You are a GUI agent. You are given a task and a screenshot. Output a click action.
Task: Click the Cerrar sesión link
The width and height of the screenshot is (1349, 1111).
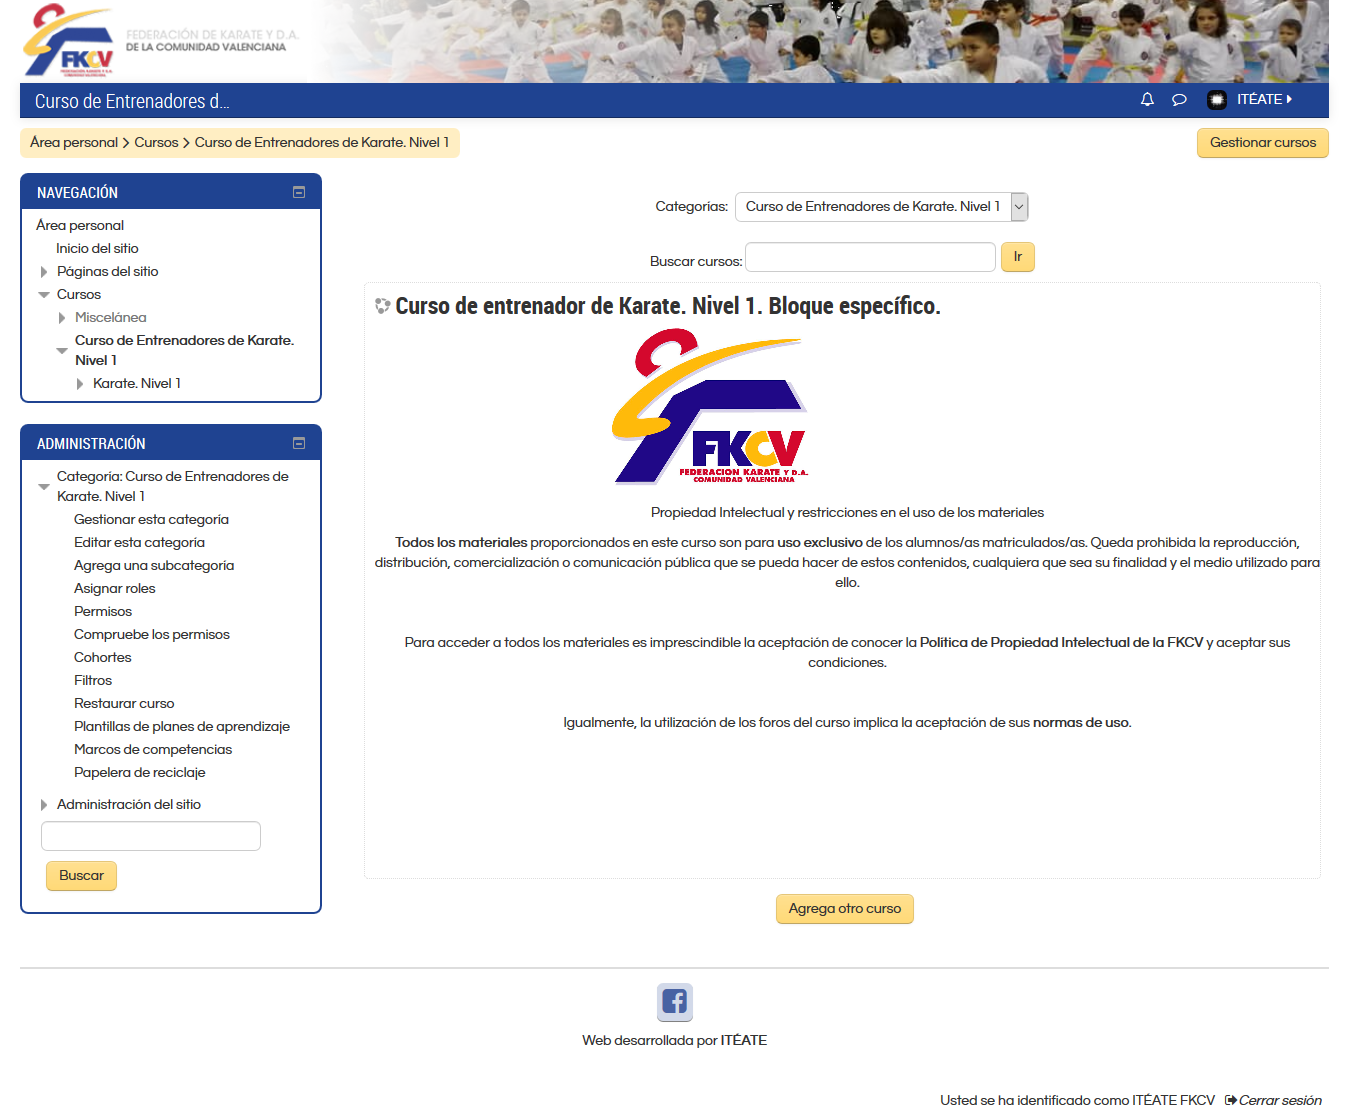(x=1280, y=1100)
